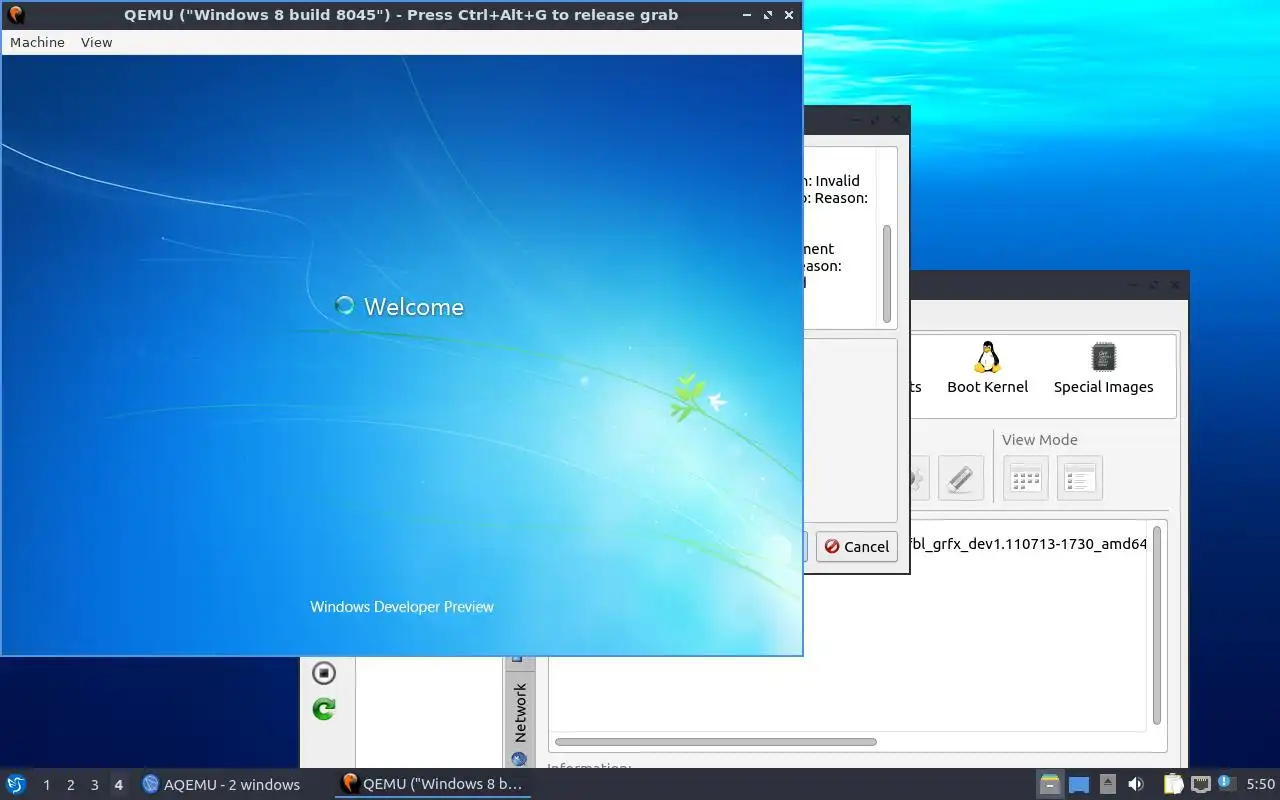Select the Special Images chip icon
The height and width of the screenshot is (800, 1280).
[x=1103, y=367]
